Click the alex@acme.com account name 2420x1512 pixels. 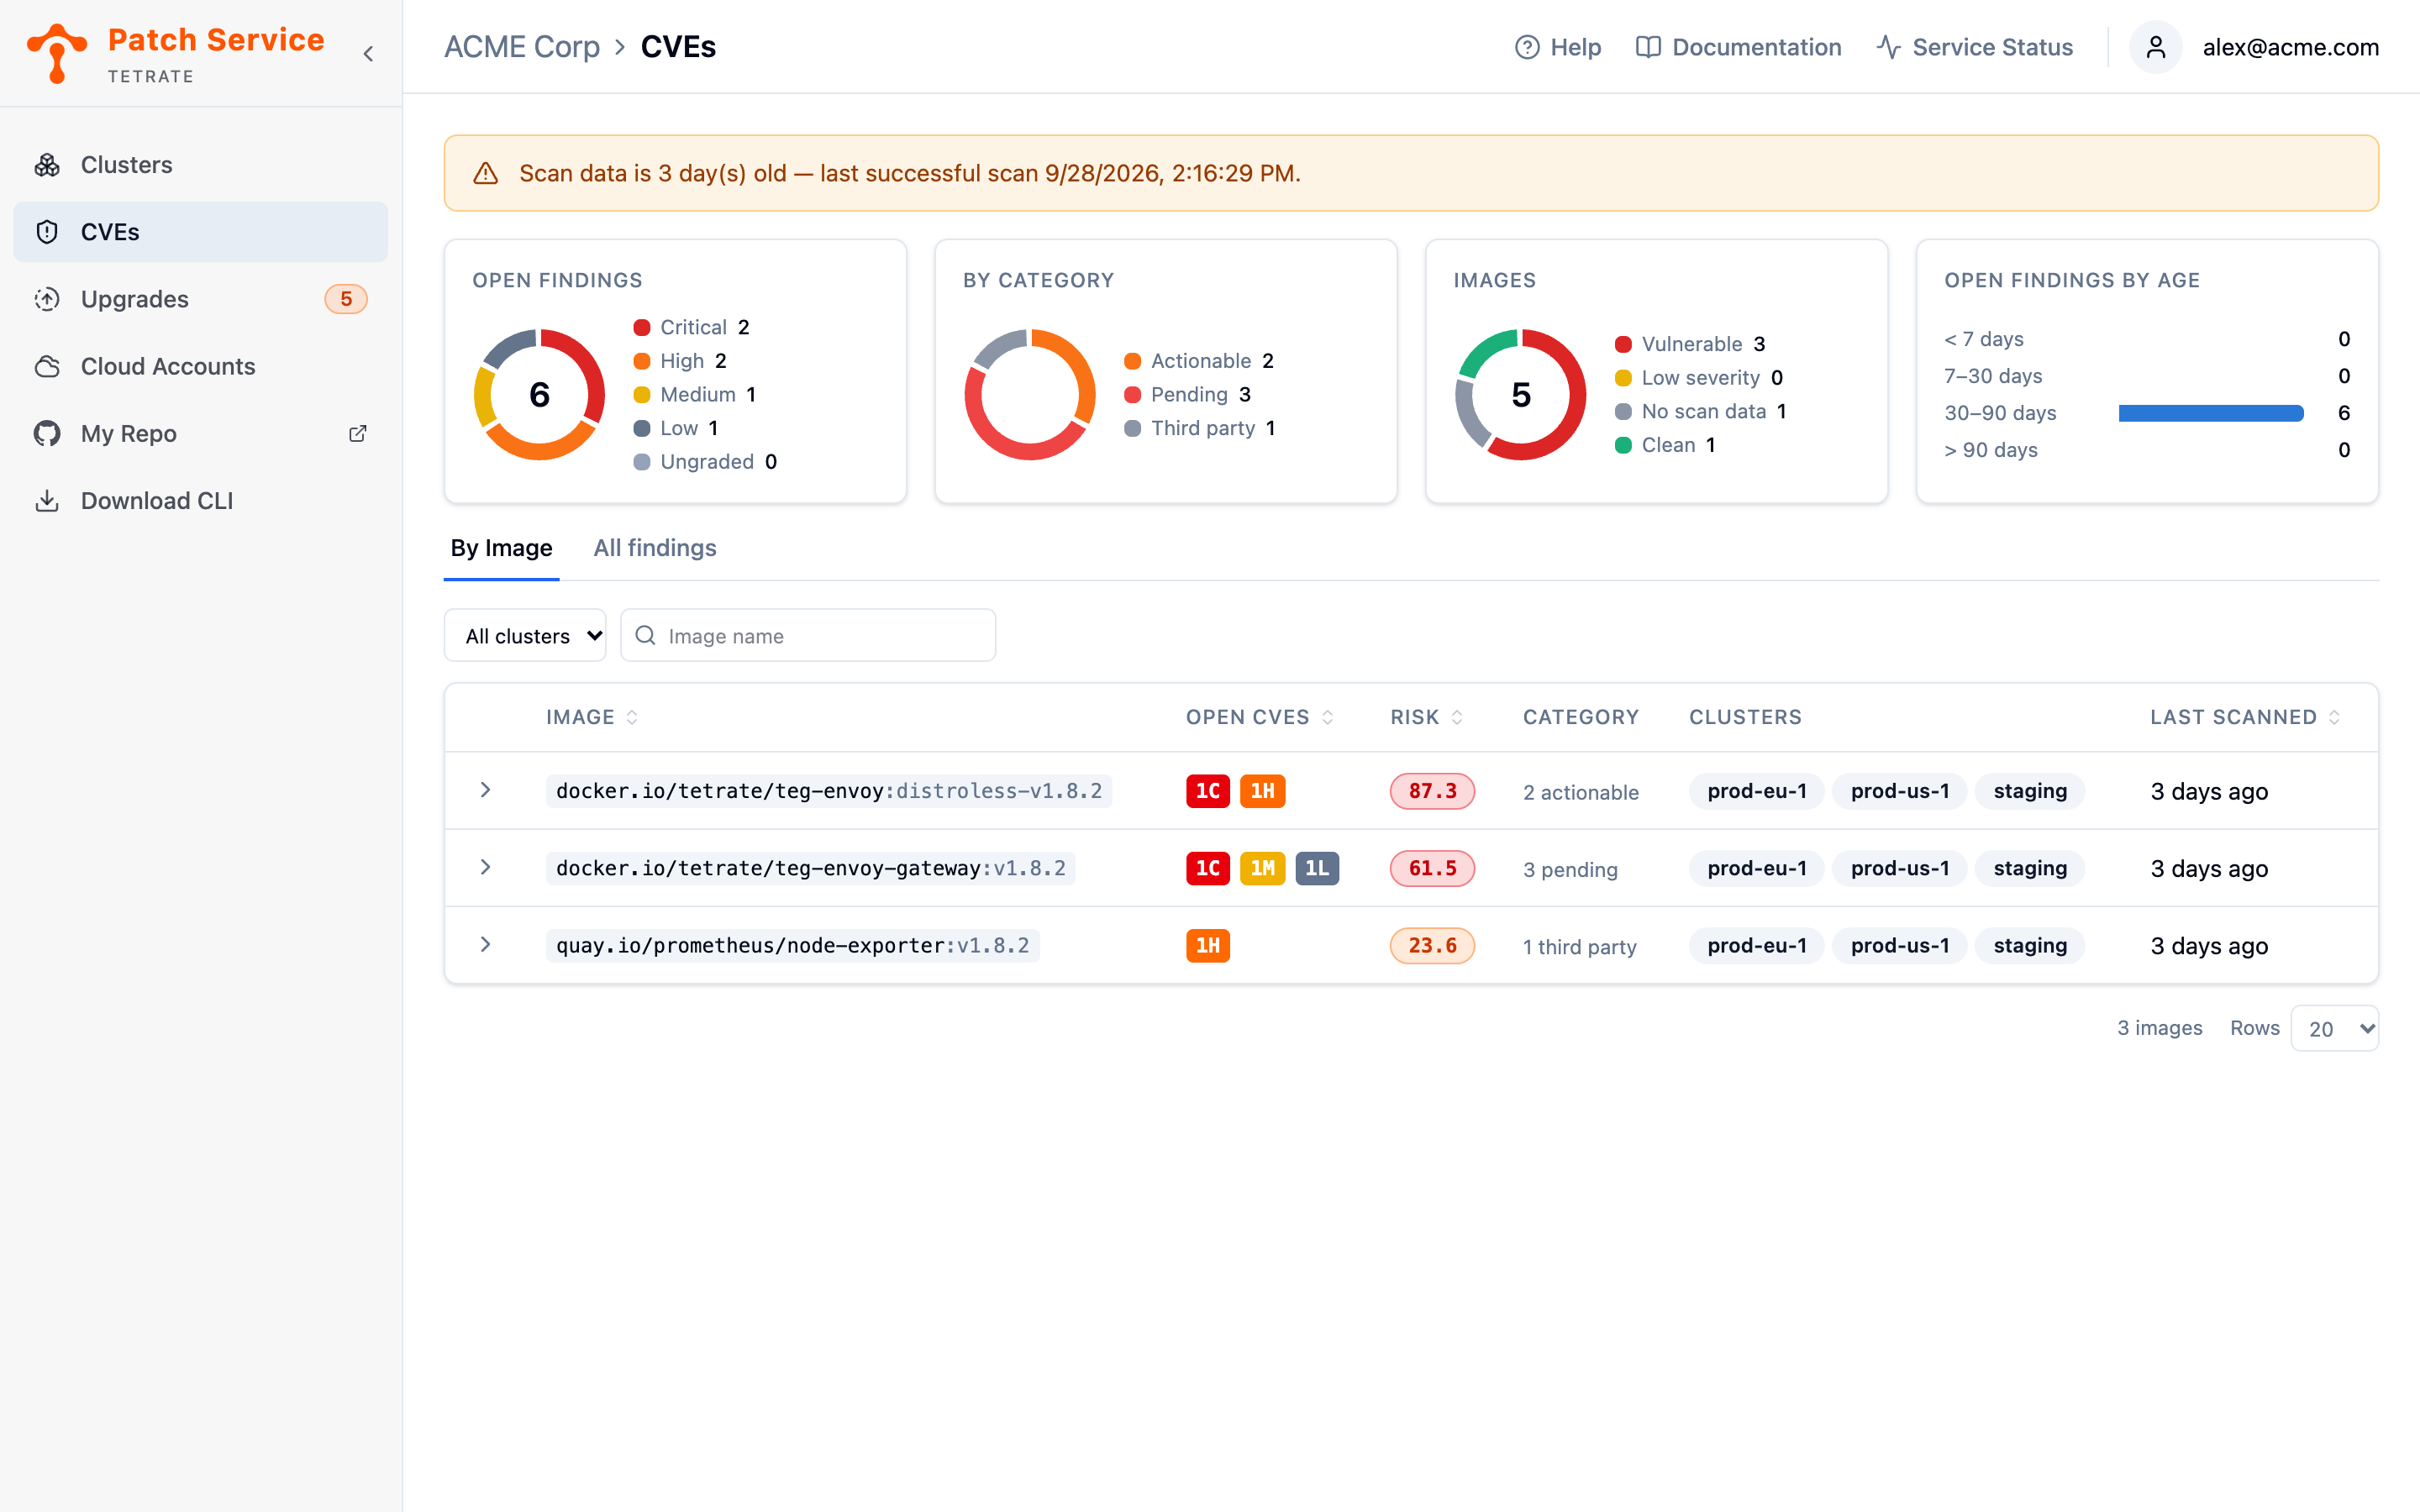[2290, 47]
